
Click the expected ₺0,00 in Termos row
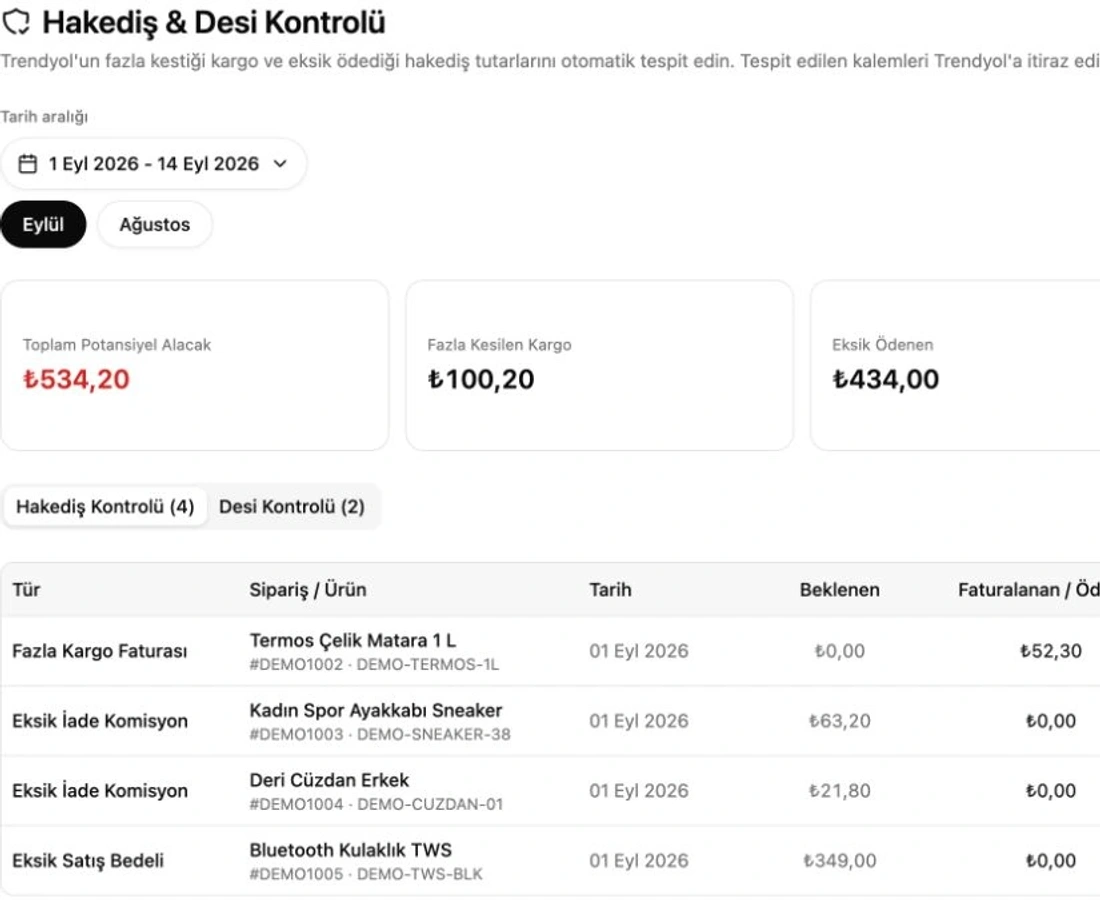click(840, 651)
